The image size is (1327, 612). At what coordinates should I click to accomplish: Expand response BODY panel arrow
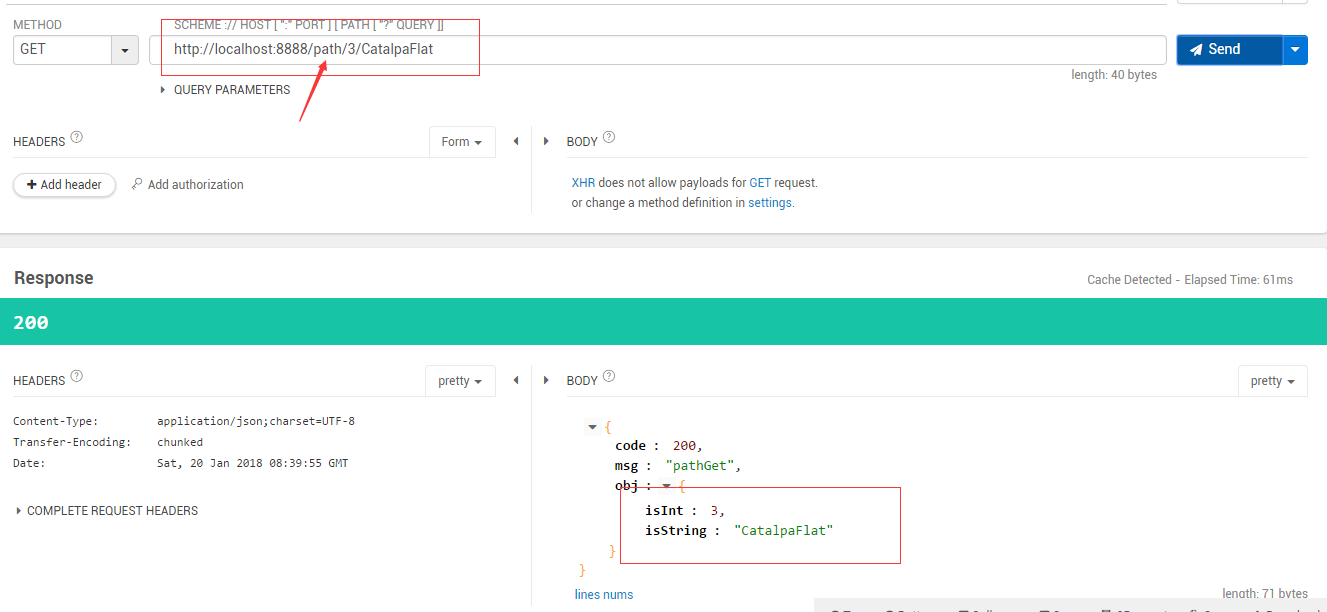[546, 381]
